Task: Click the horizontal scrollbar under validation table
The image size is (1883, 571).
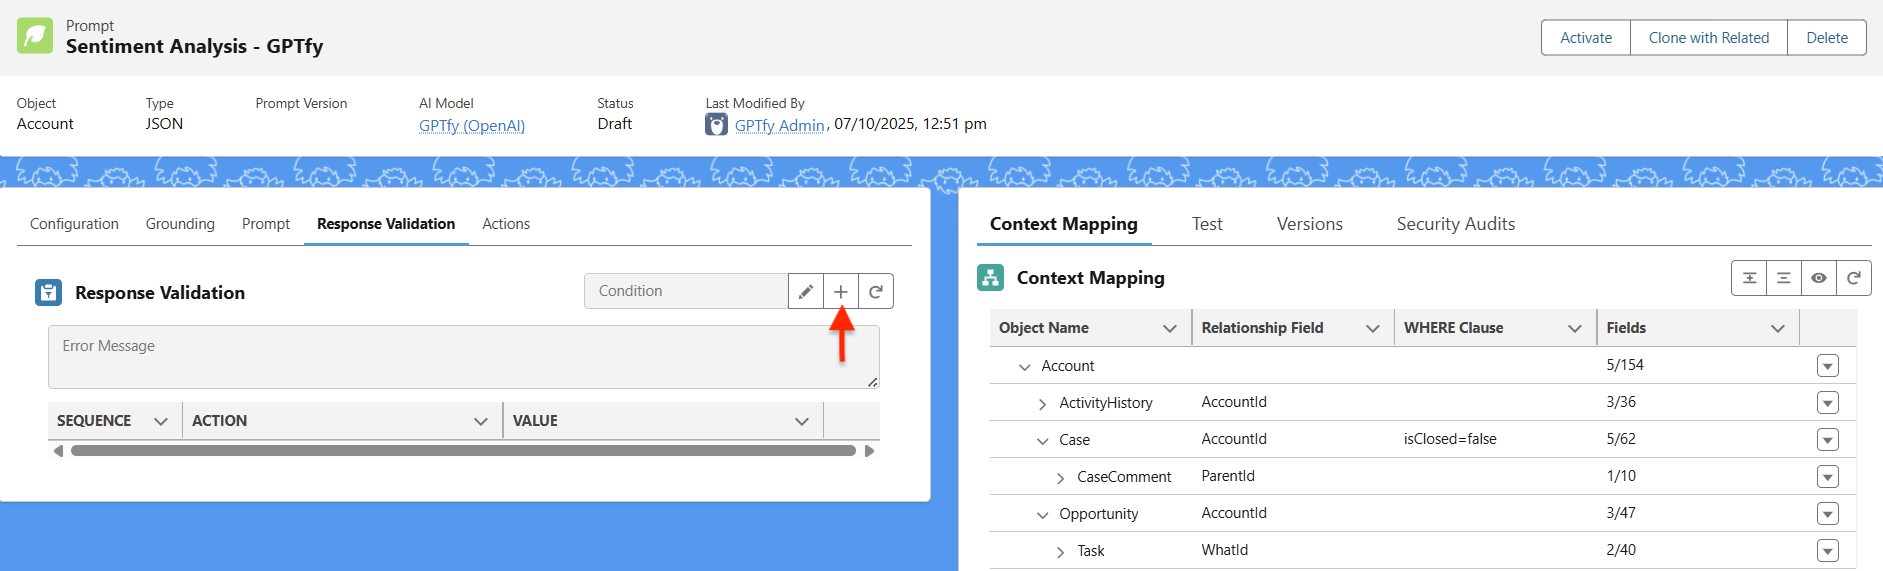Action: click(463, 451)
